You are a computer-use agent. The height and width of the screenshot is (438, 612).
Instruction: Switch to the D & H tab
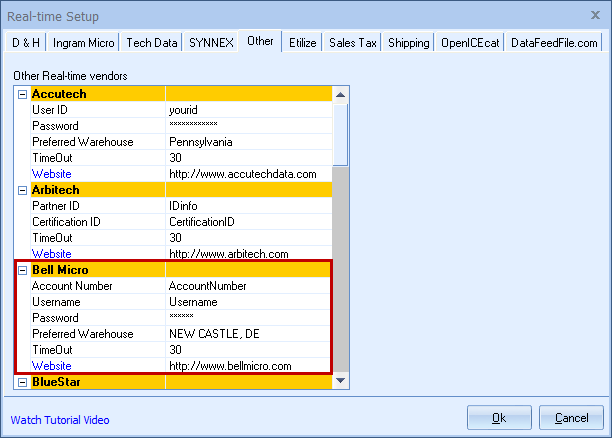click(x=26, y=43)
